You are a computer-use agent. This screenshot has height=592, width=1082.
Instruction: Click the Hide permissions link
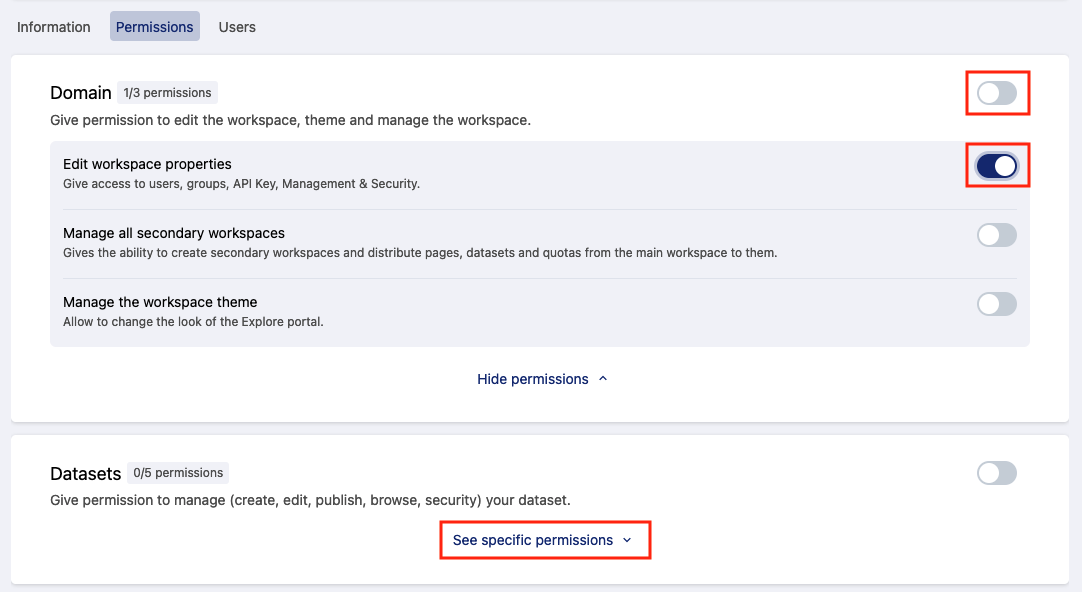click(532, 379)
